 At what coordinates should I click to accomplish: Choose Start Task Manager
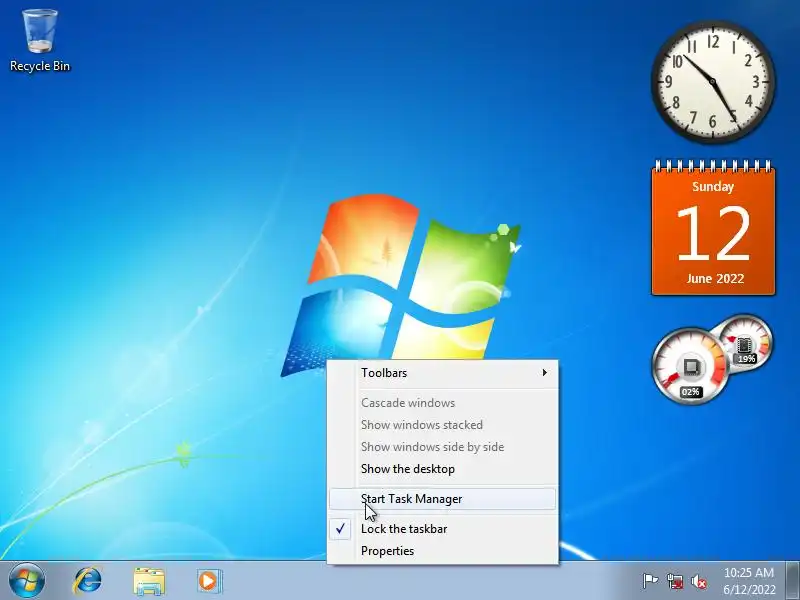[442, 499]
